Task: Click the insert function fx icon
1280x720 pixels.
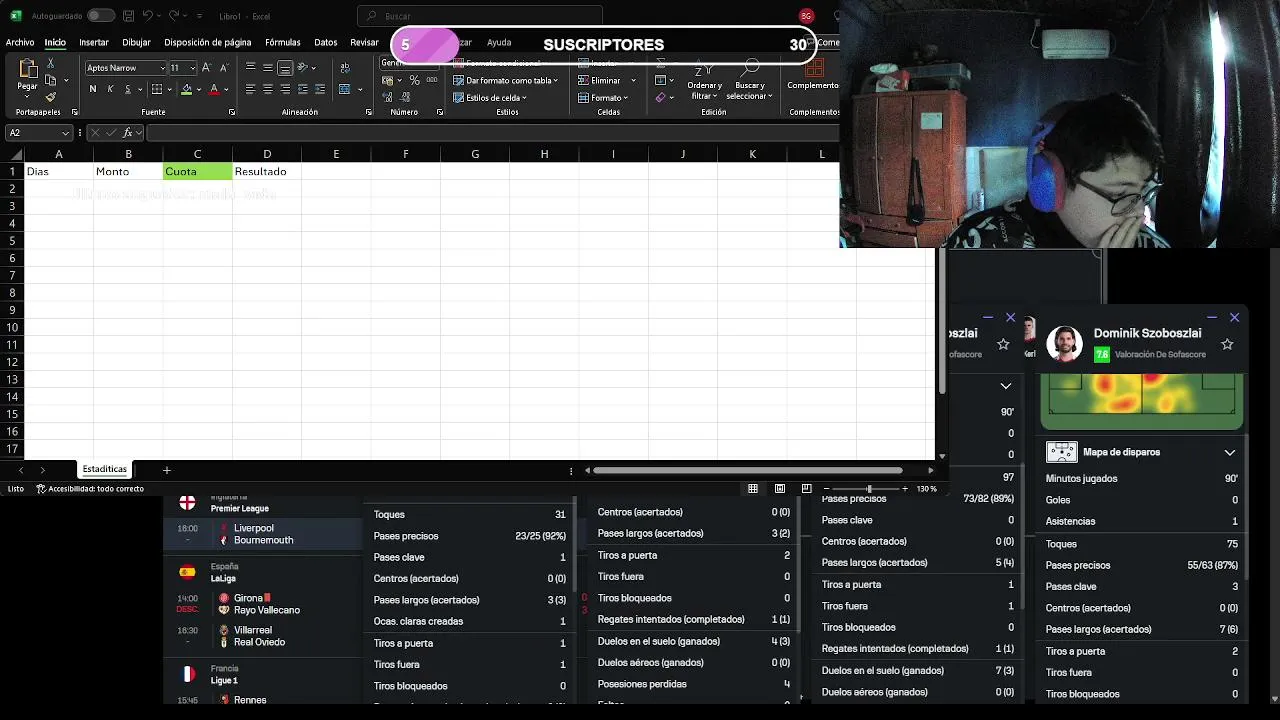Action: tap(127, 133)
